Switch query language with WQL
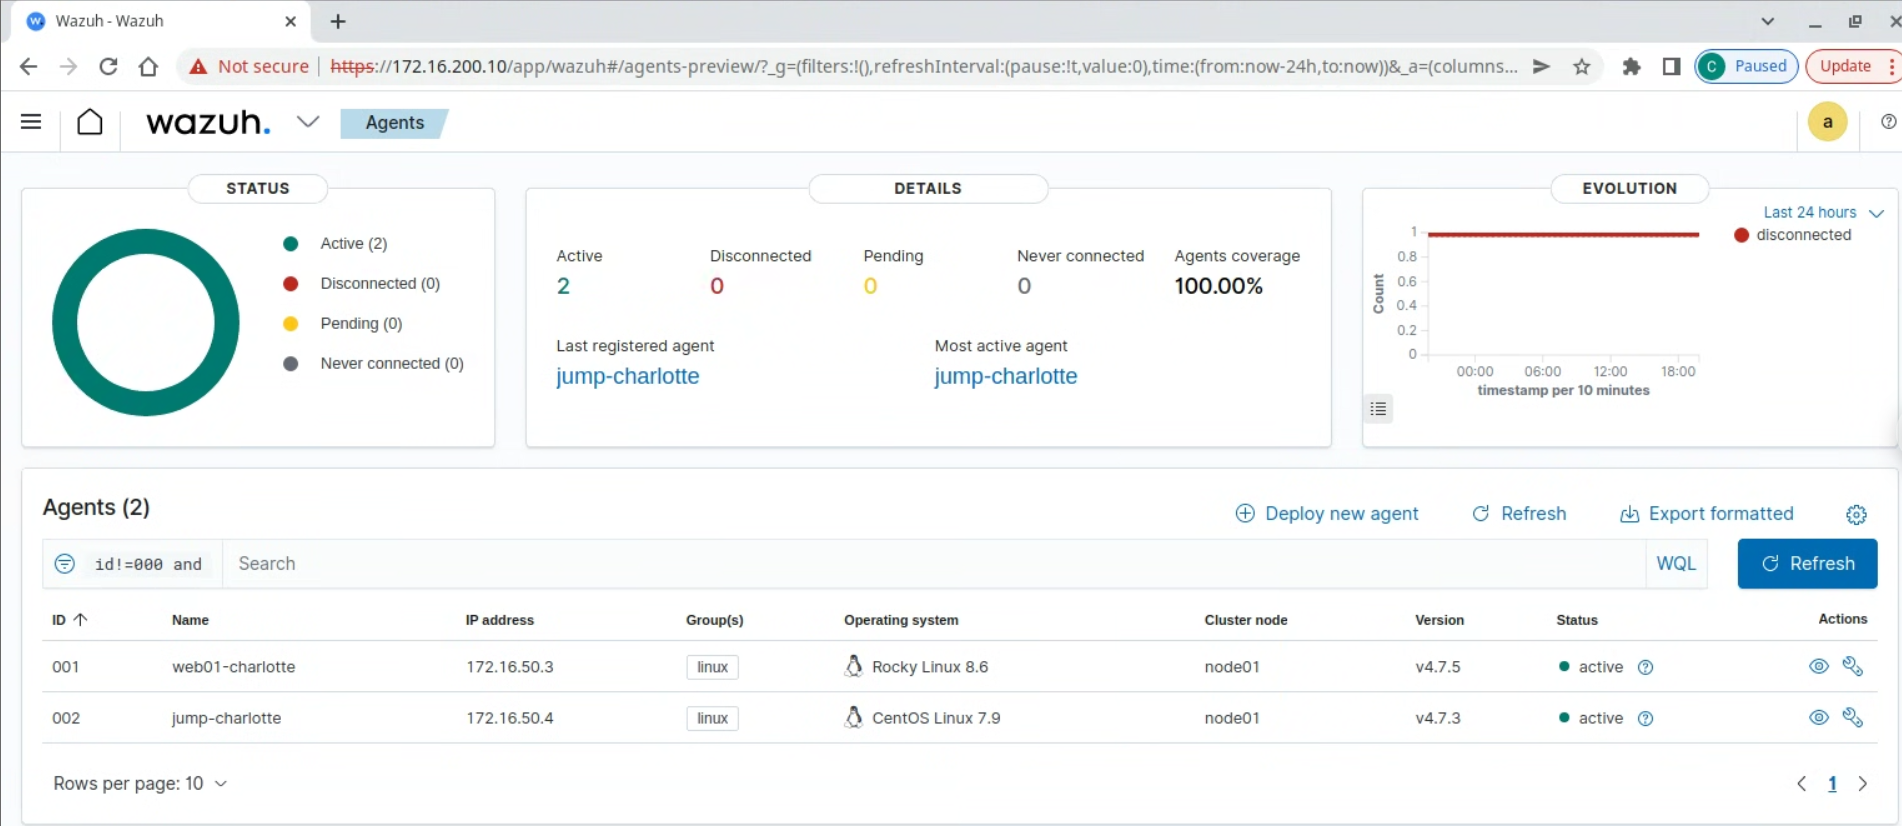1902x826 pixels. coord(1676,564)
